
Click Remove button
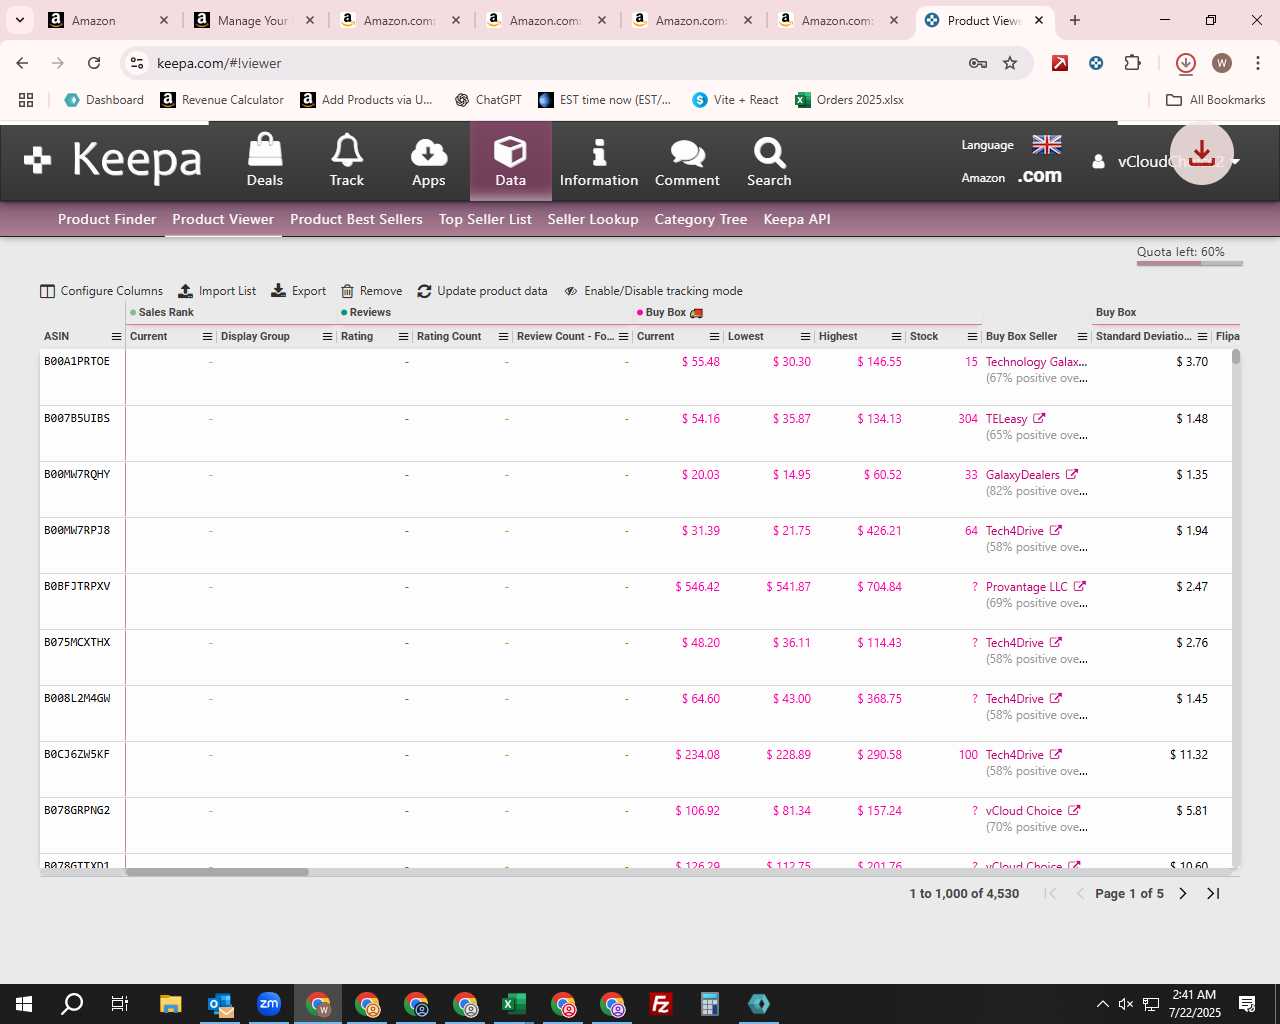371,291
